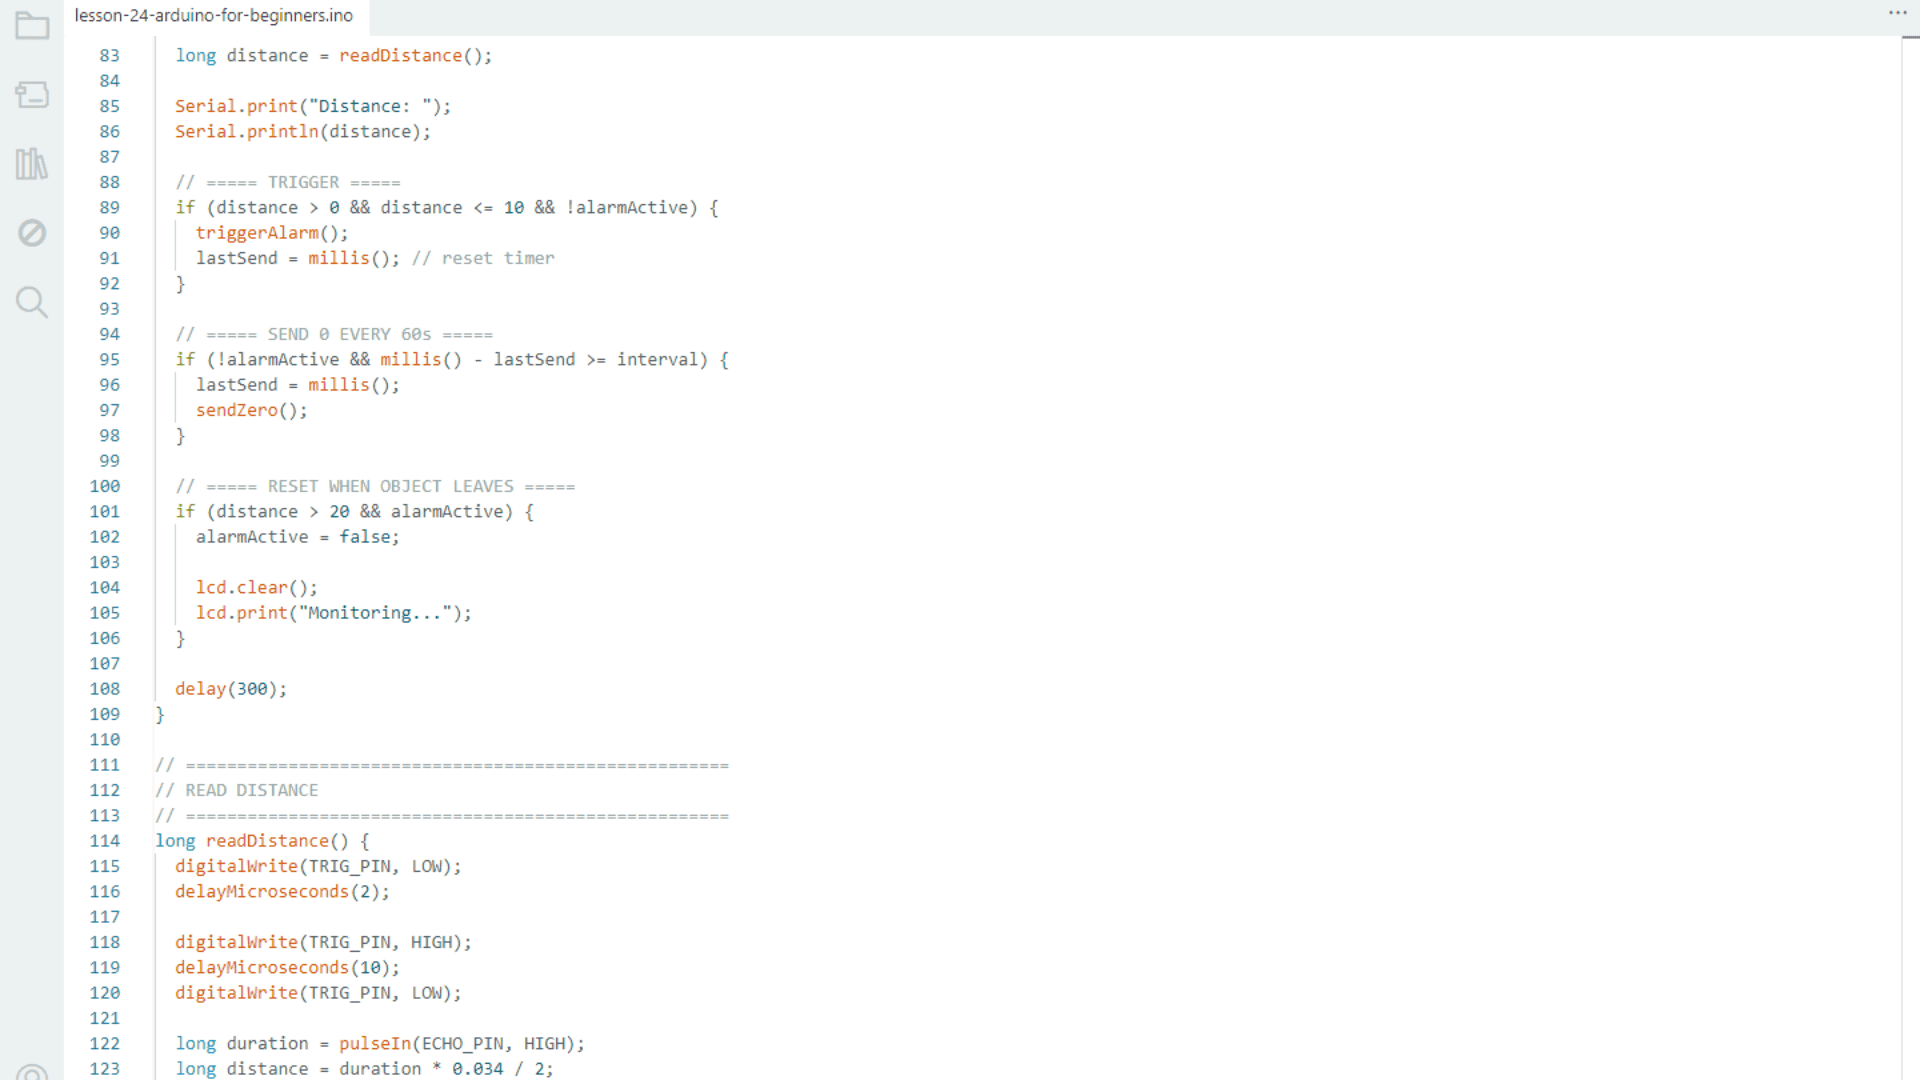Open the Library Manager sidebar icon

tap(32, 164)
